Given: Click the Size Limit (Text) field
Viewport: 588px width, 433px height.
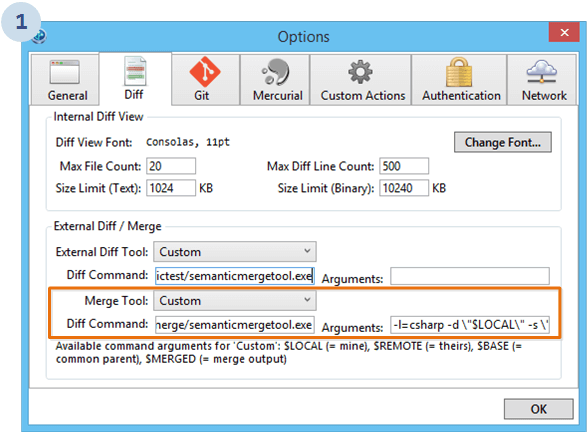Looking at the screenshot, I should (x=171, y=188).
